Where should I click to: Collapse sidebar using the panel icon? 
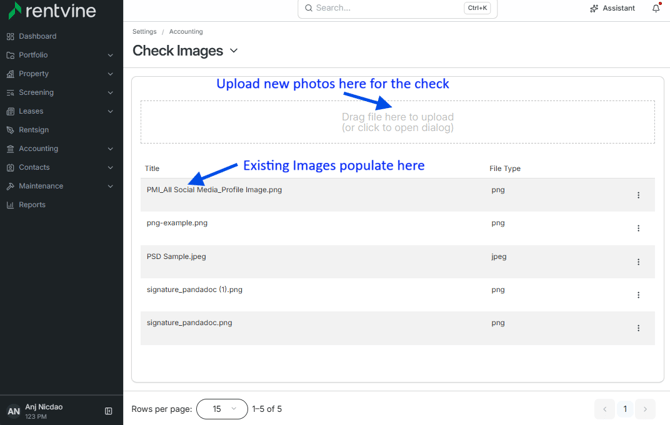tap(109, 411)
